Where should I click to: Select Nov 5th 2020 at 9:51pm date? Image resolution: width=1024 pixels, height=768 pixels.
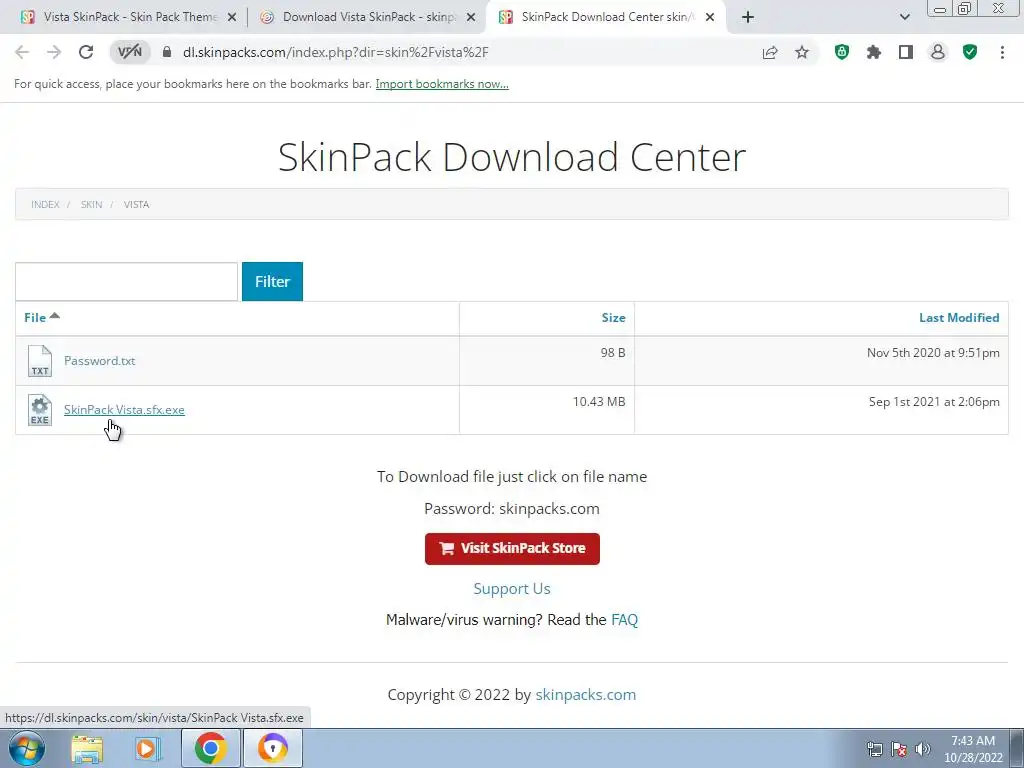[x=933, y=353]
